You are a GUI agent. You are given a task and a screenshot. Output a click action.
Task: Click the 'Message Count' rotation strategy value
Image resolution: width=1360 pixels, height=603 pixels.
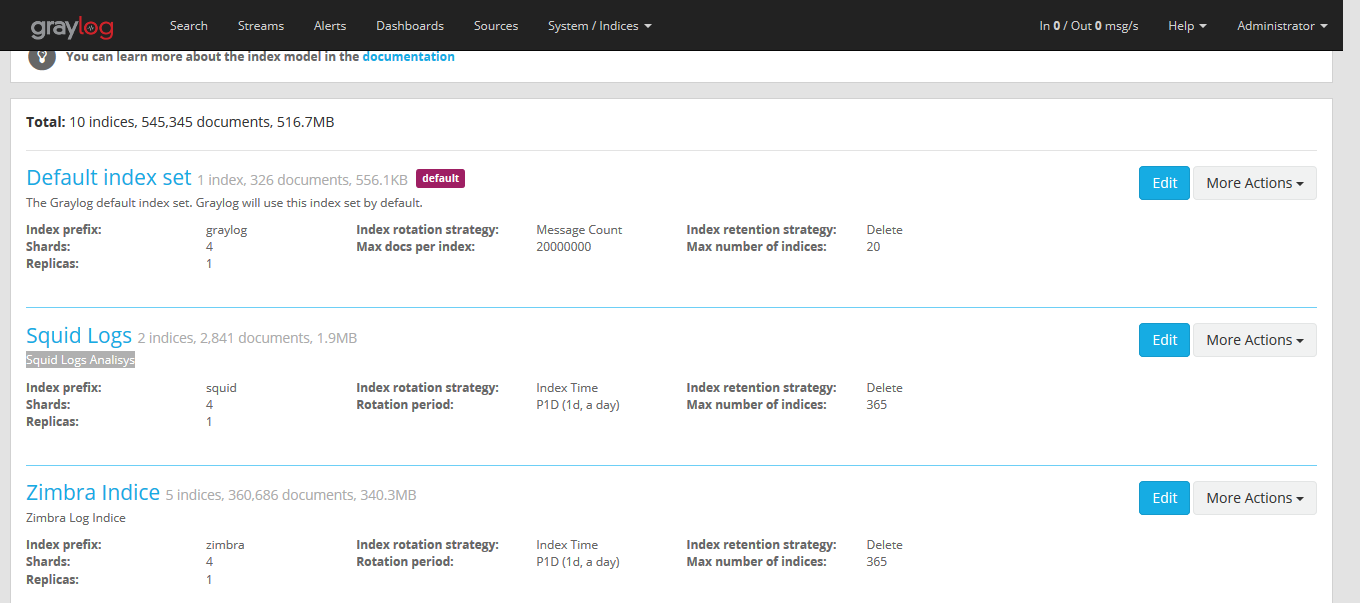(x=579, y=230)
